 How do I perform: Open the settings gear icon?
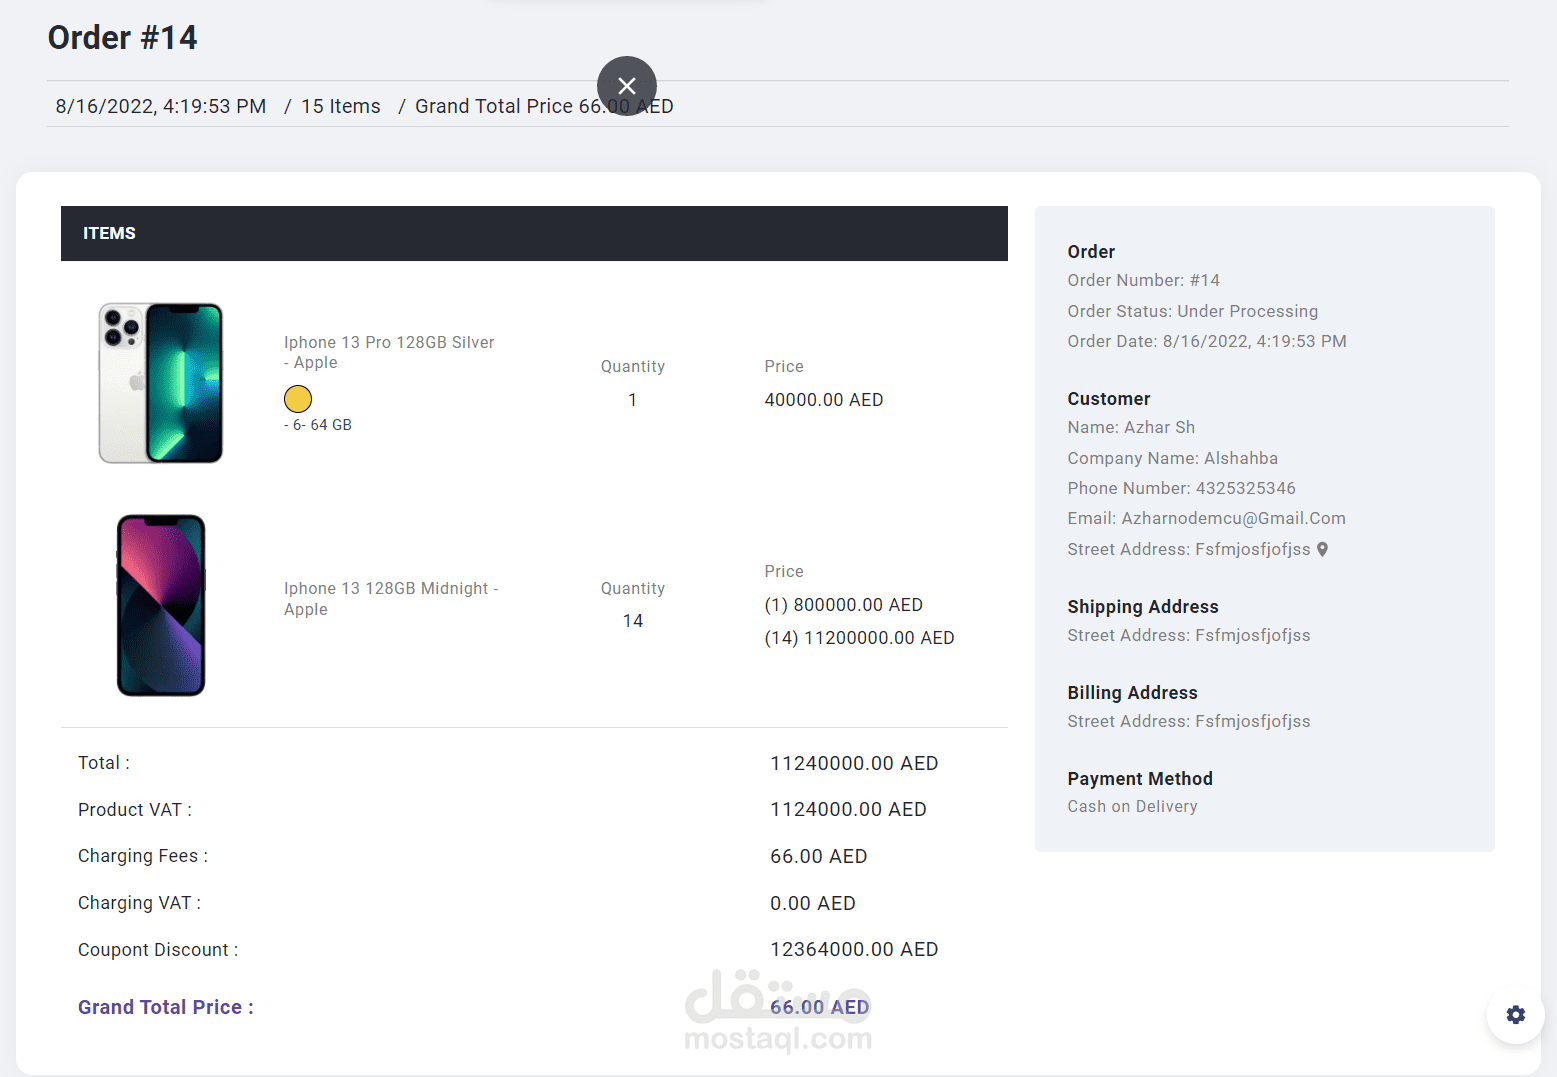point(1515,1014)
